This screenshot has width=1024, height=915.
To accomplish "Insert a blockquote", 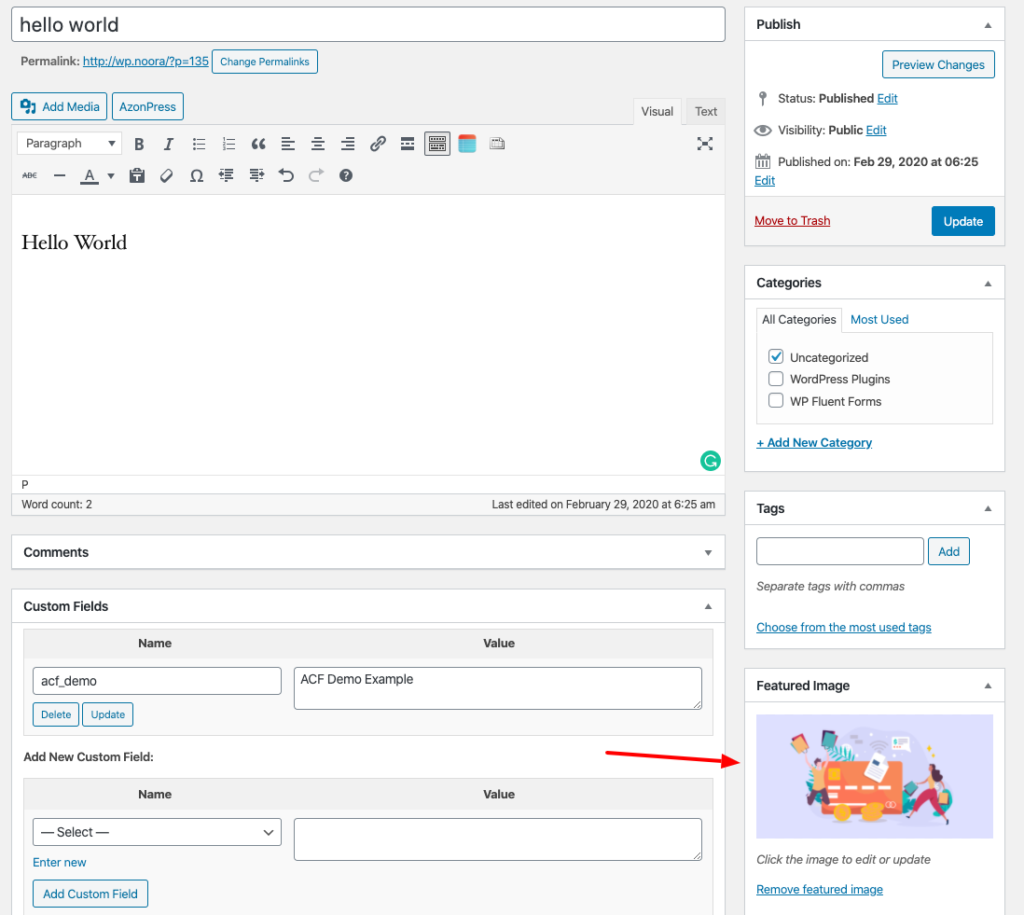I will pyautogui.click(x=258, y=144).
